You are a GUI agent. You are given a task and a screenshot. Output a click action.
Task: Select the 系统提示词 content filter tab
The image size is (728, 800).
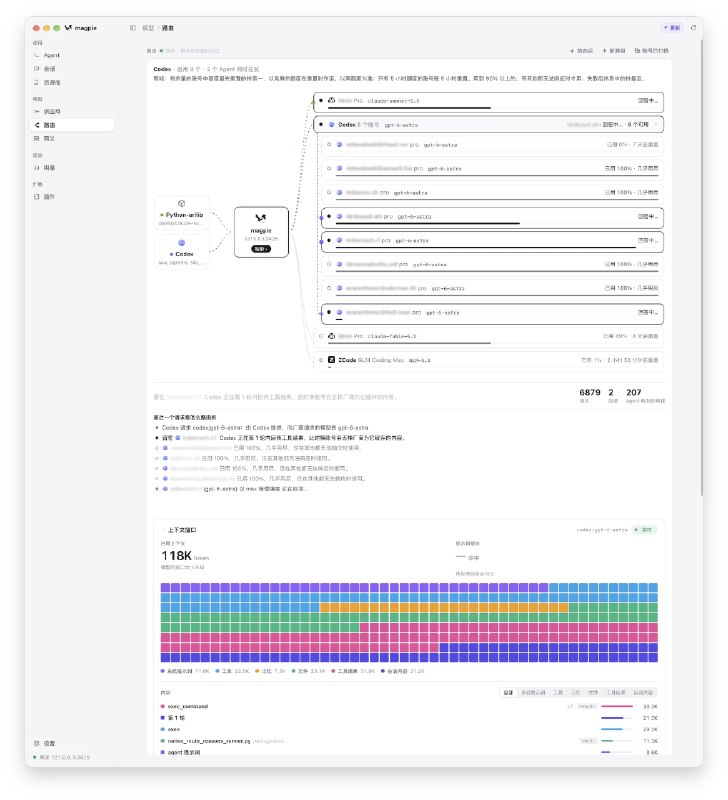pos(533,692)
